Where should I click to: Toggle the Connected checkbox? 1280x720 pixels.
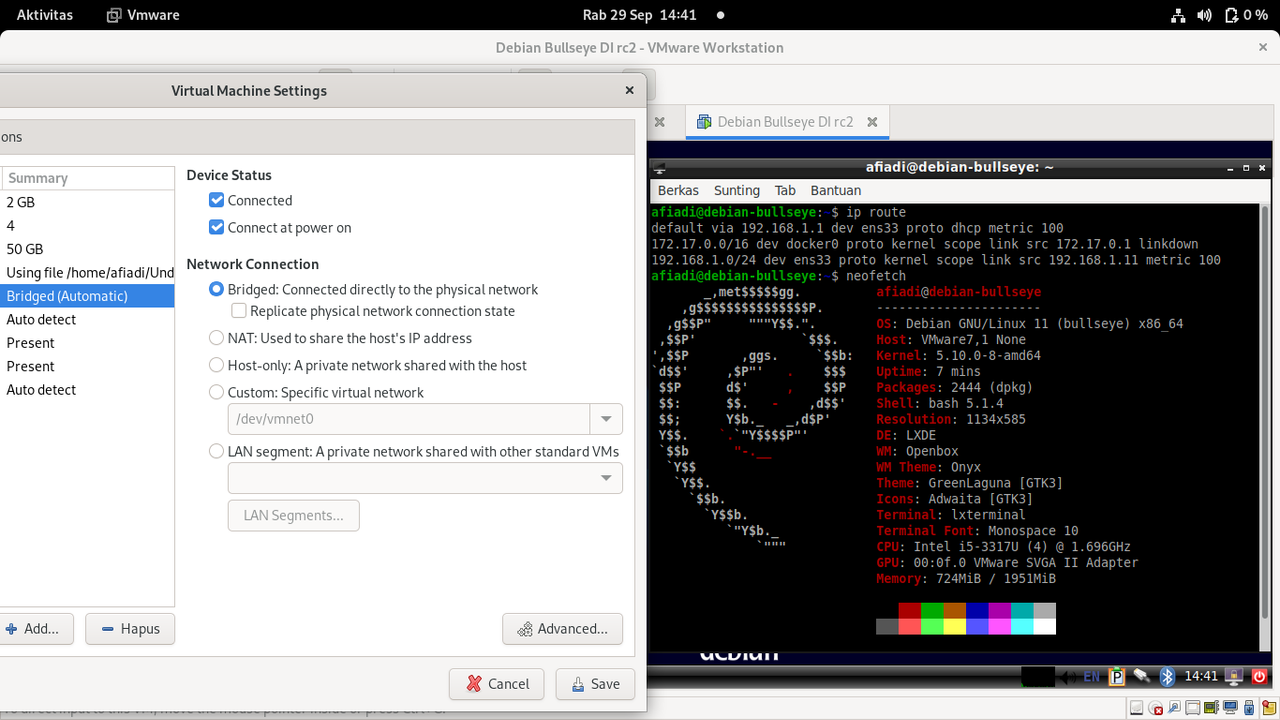(216, 200)
